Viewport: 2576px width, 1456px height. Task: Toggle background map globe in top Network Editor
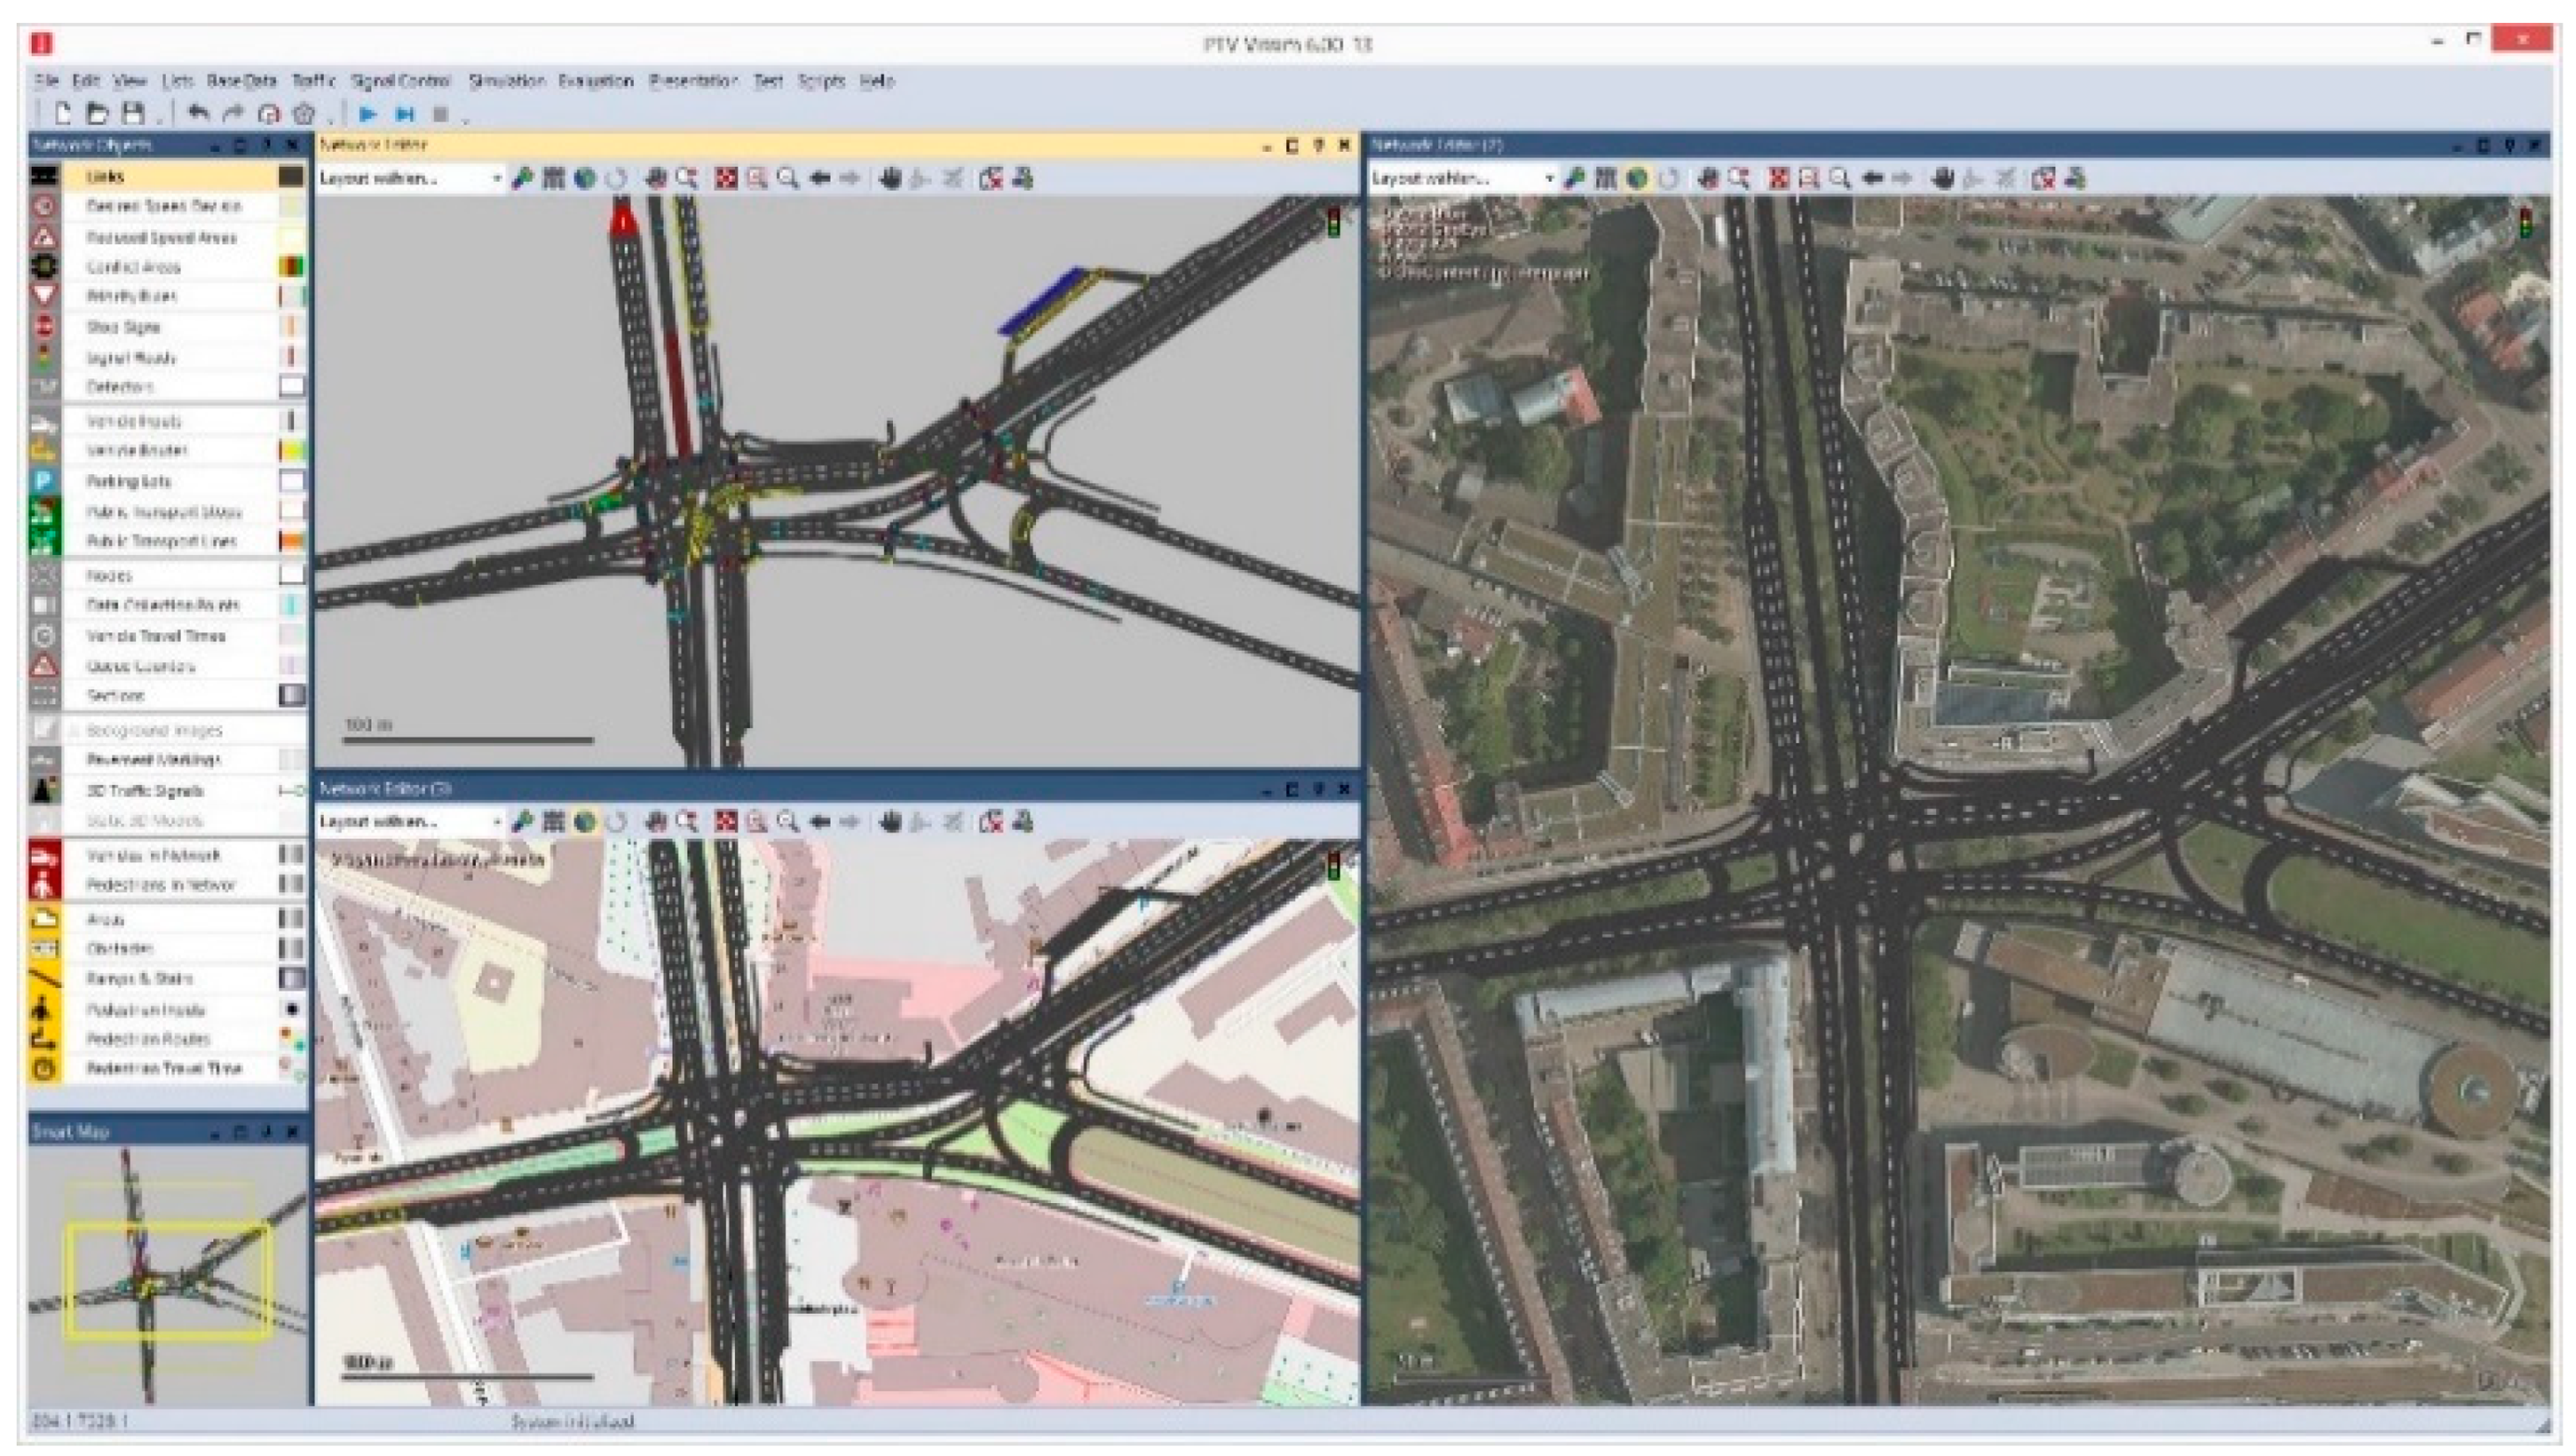(585, 179)
